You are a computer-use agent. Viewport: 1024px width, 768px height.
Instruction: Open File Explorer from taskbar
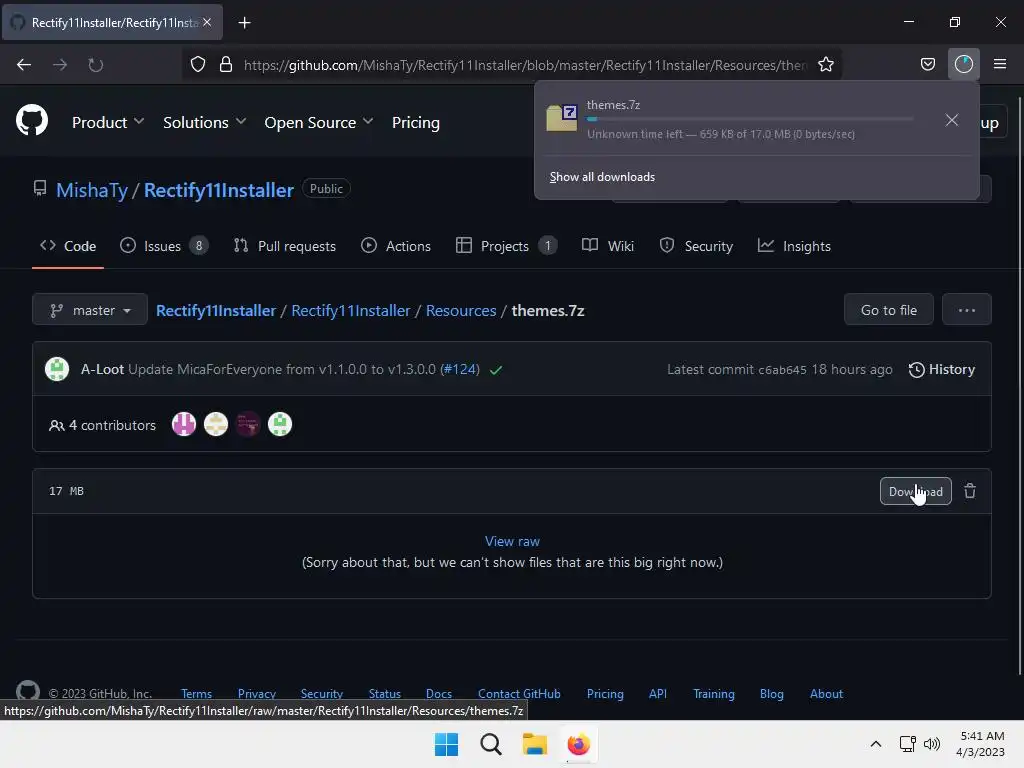pos(534,744)
